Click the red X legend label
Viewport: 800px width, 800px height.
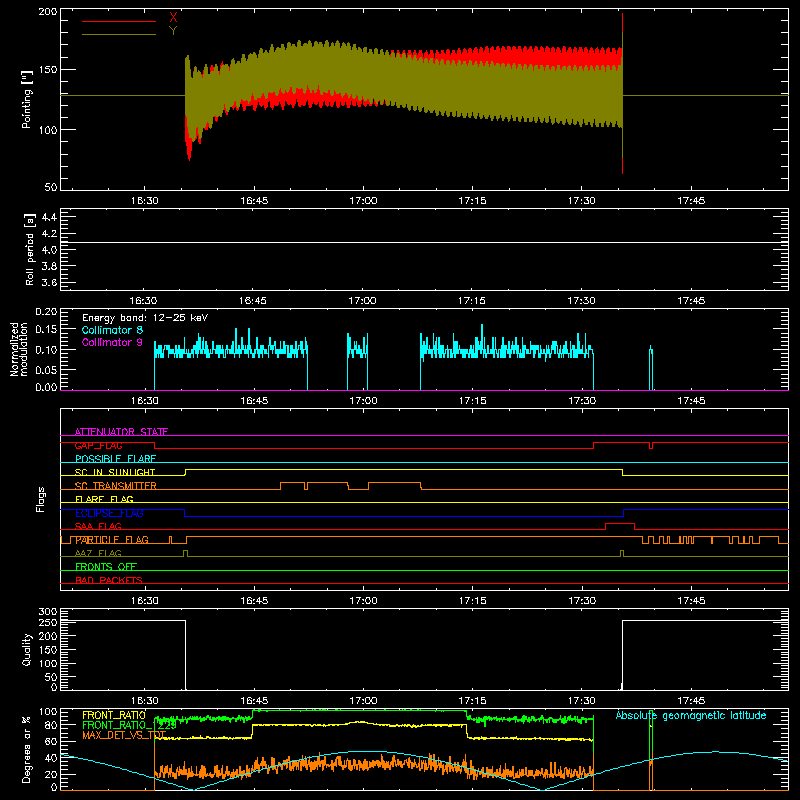173,18
